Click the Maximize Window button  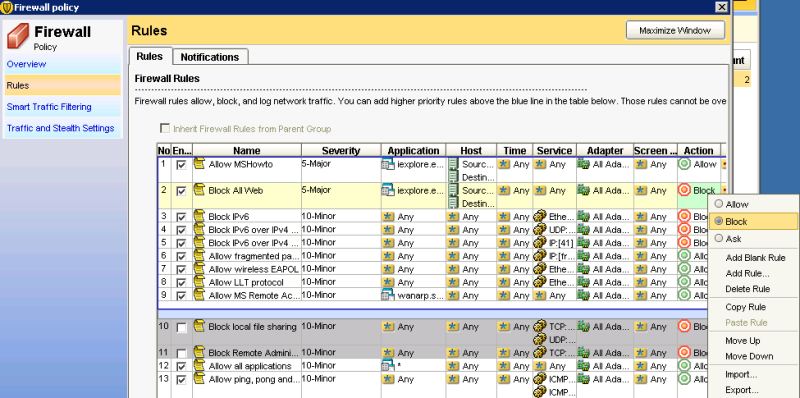(675, 31)
